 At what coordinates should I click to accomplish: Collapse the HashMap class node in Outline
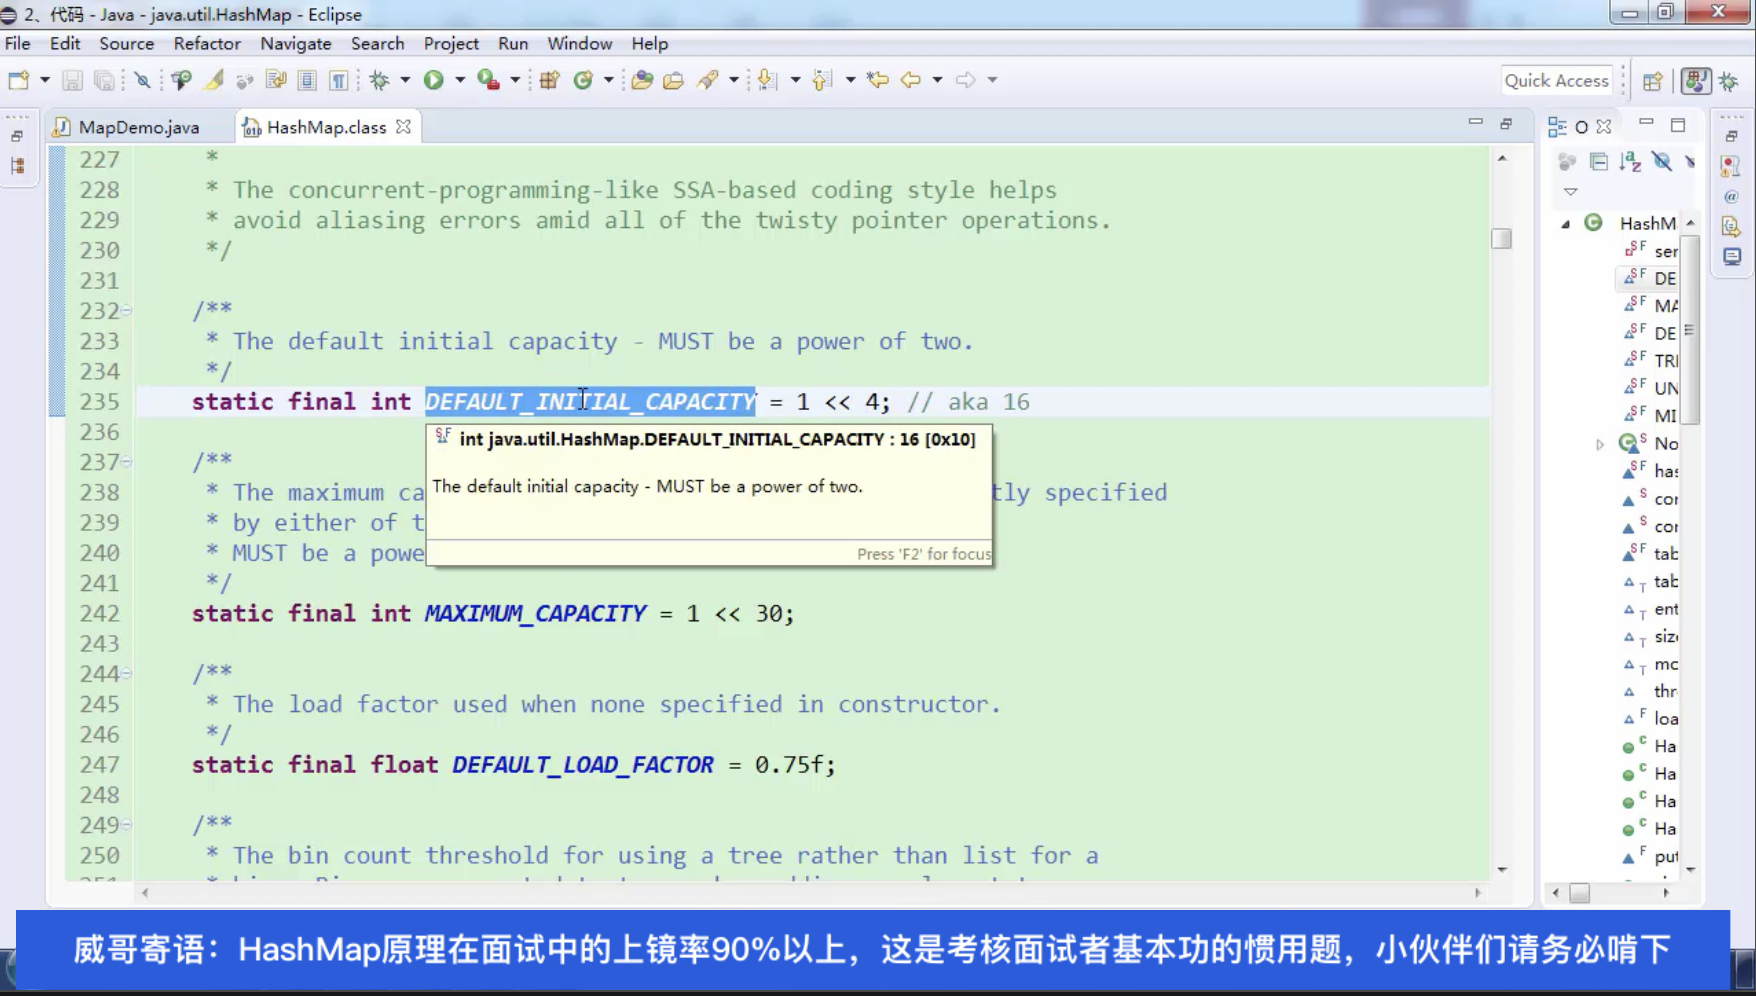click(x=1566, y=224)
